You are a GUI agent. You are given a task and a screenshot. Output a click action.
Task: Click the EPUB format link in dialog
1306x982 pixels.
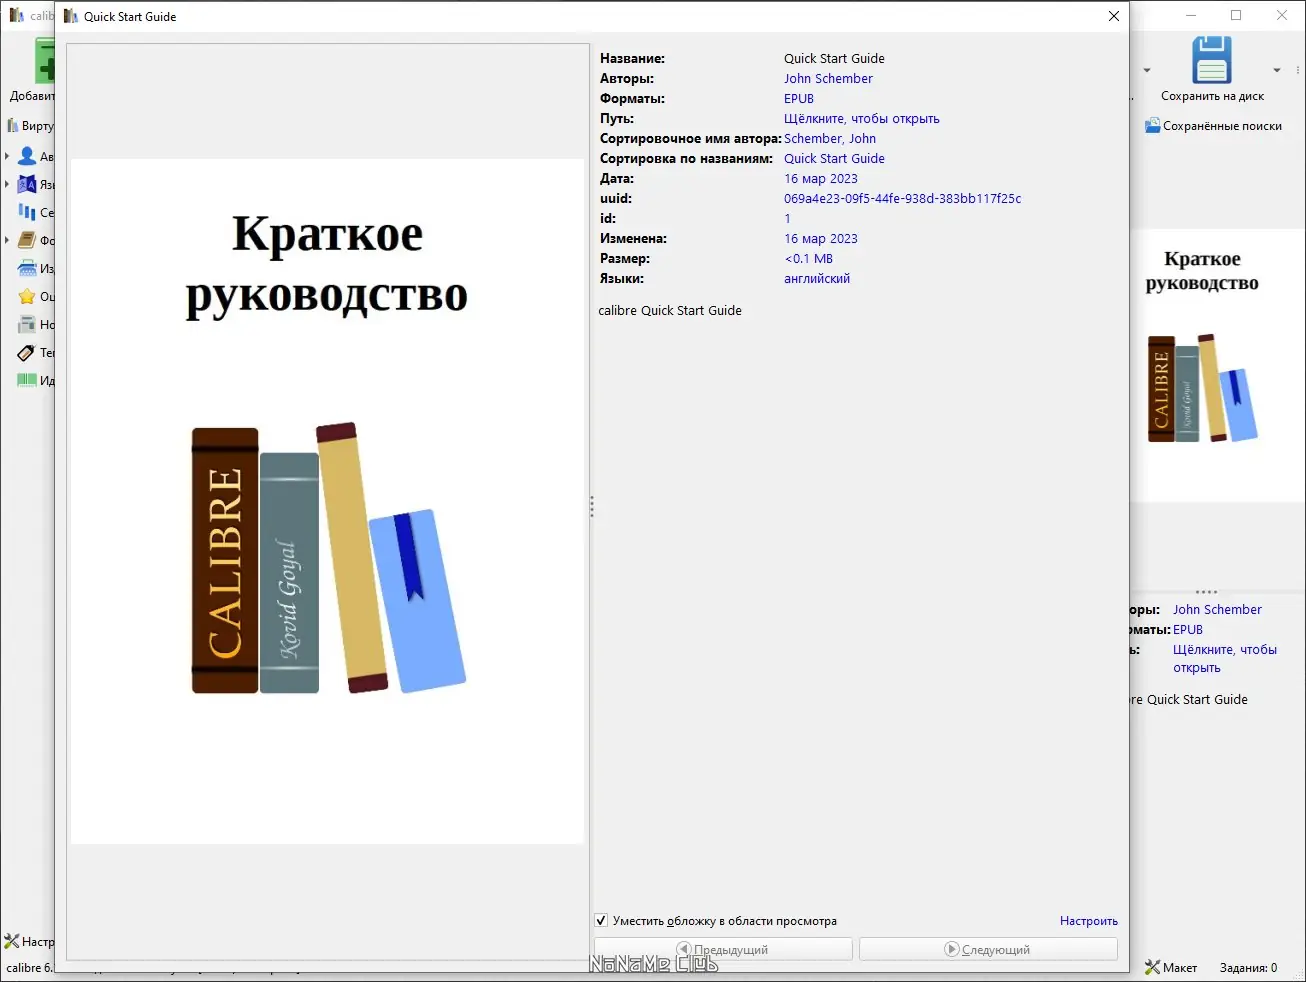tap(799, 98)
